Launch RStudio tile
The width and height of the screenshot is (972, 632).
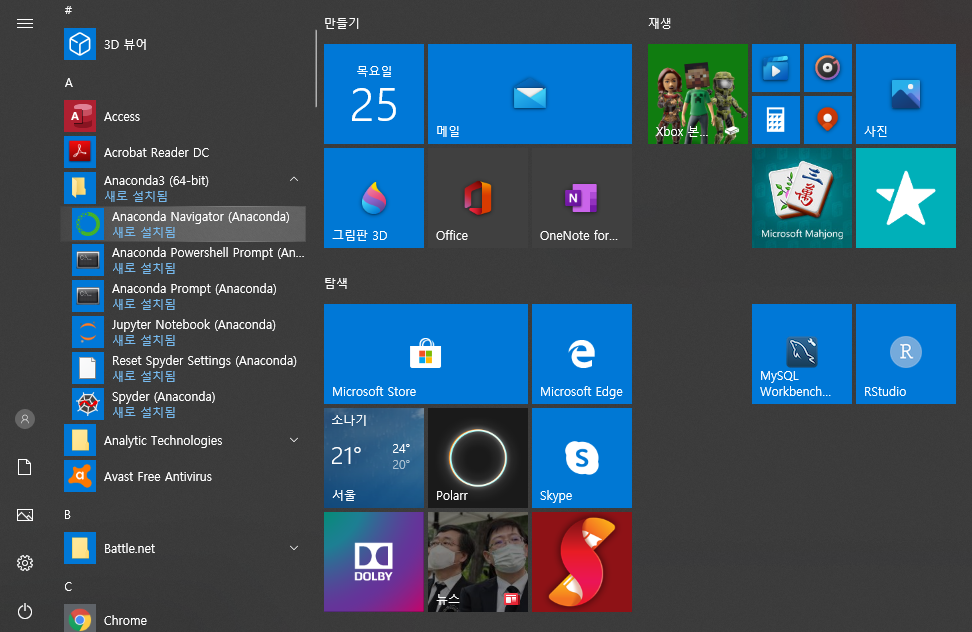906,354
